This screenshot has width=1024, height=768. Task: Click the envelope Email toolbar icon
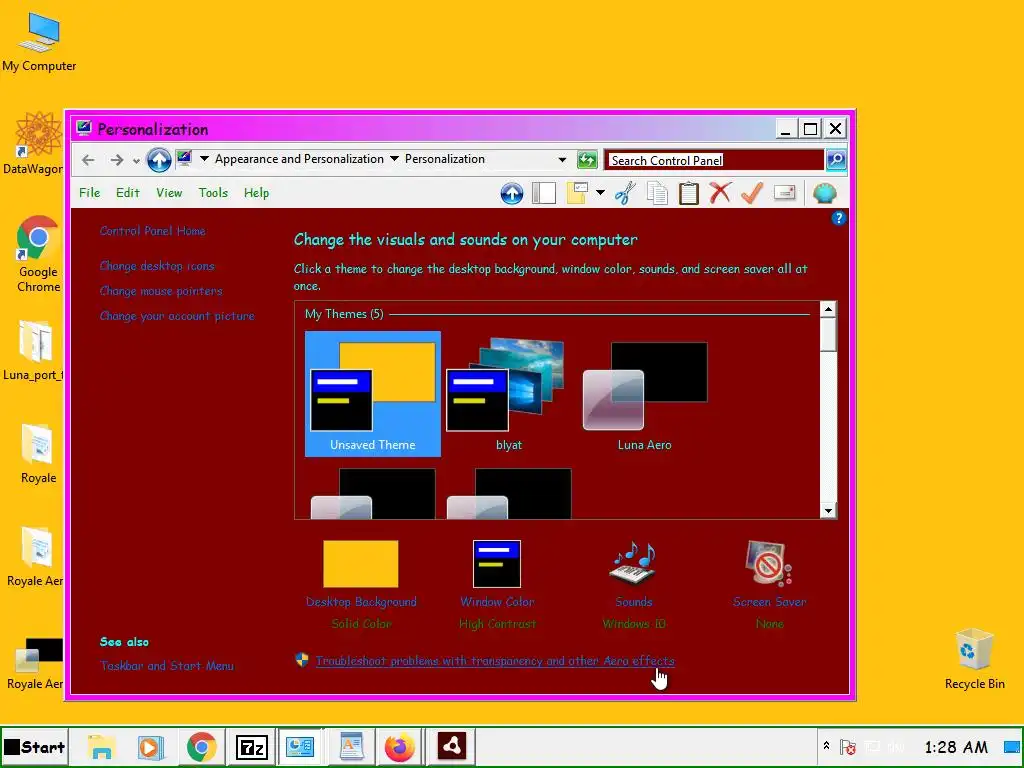[x=784, y=193]
